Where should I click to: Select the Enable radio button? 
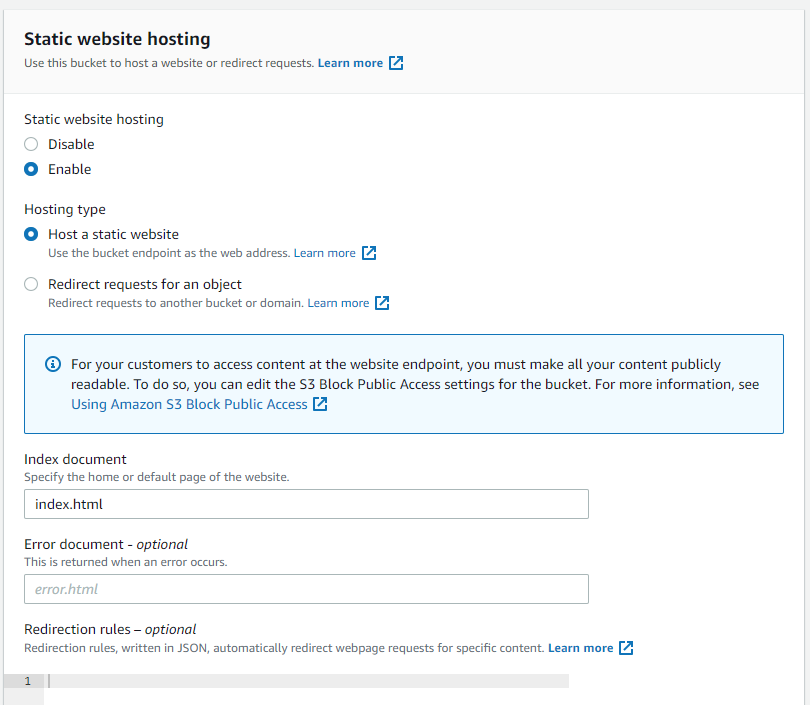click(31, 169)
